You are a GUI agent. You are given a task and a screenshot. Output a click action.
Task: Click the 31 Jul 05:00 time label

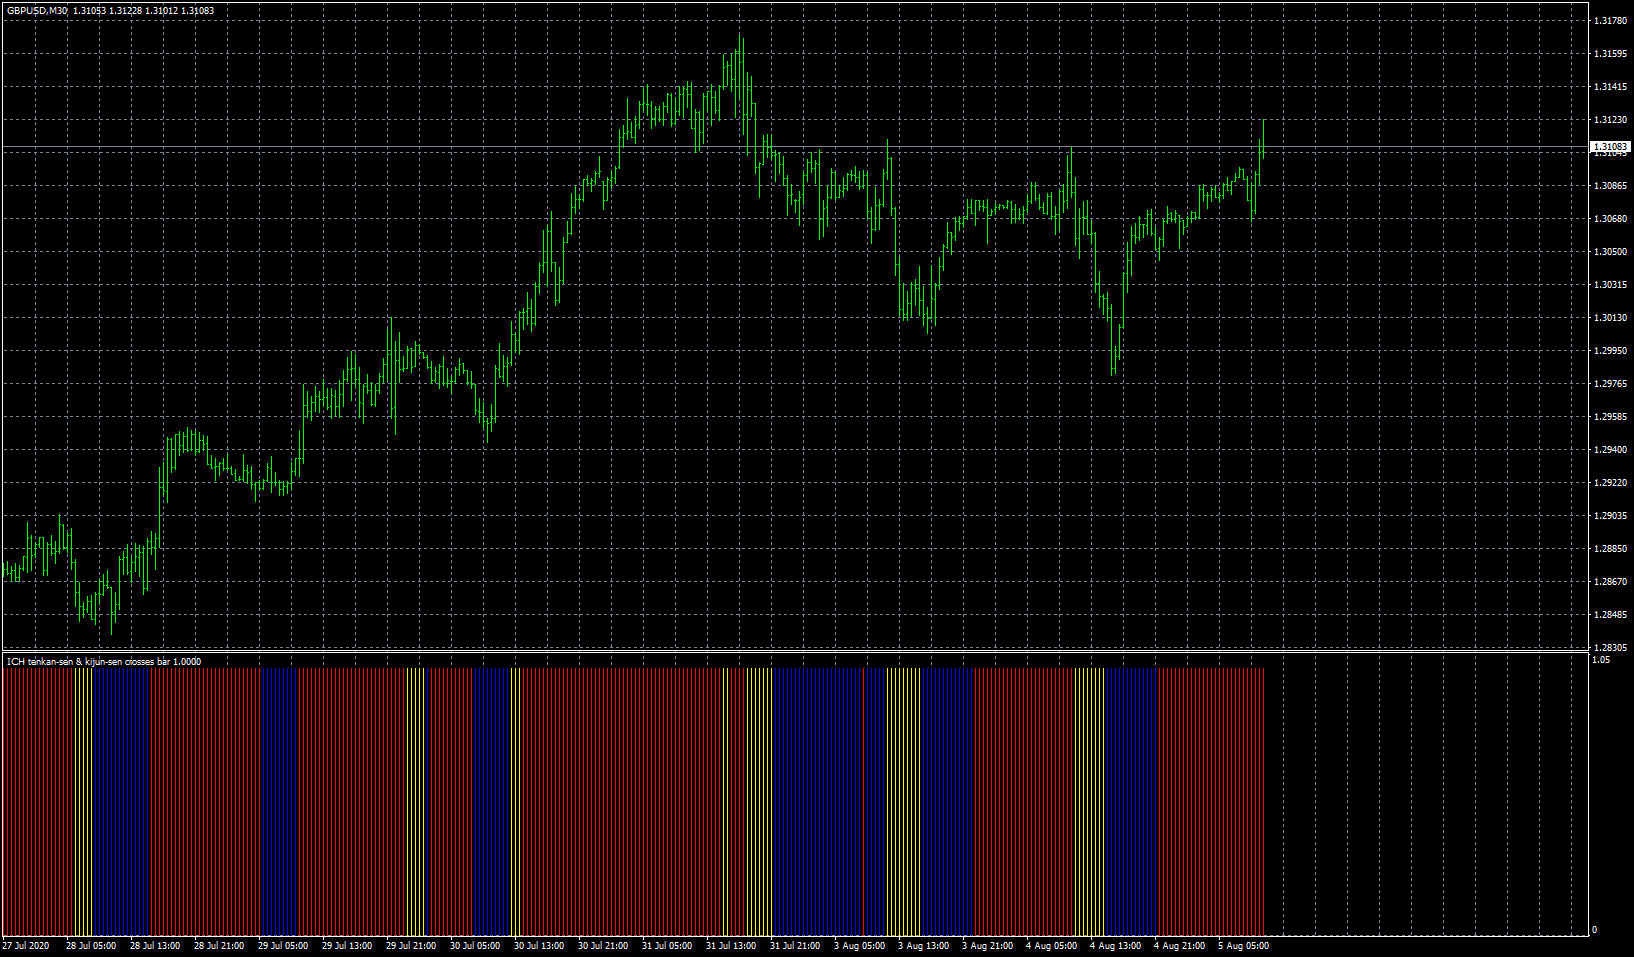[667, 946]
